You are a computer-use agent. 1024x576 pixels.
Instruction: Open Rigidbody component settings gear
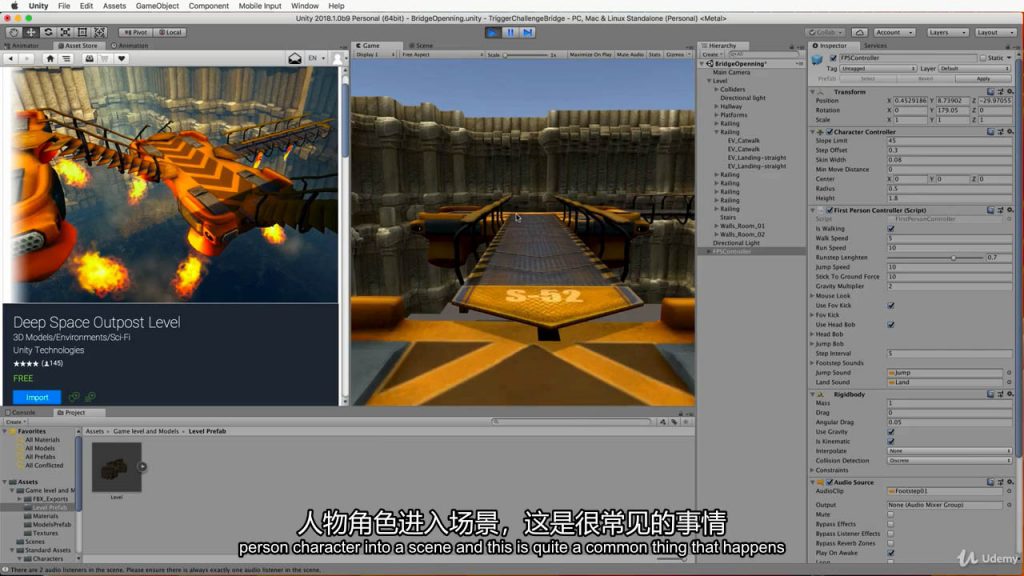click(x=1010, y=394)
